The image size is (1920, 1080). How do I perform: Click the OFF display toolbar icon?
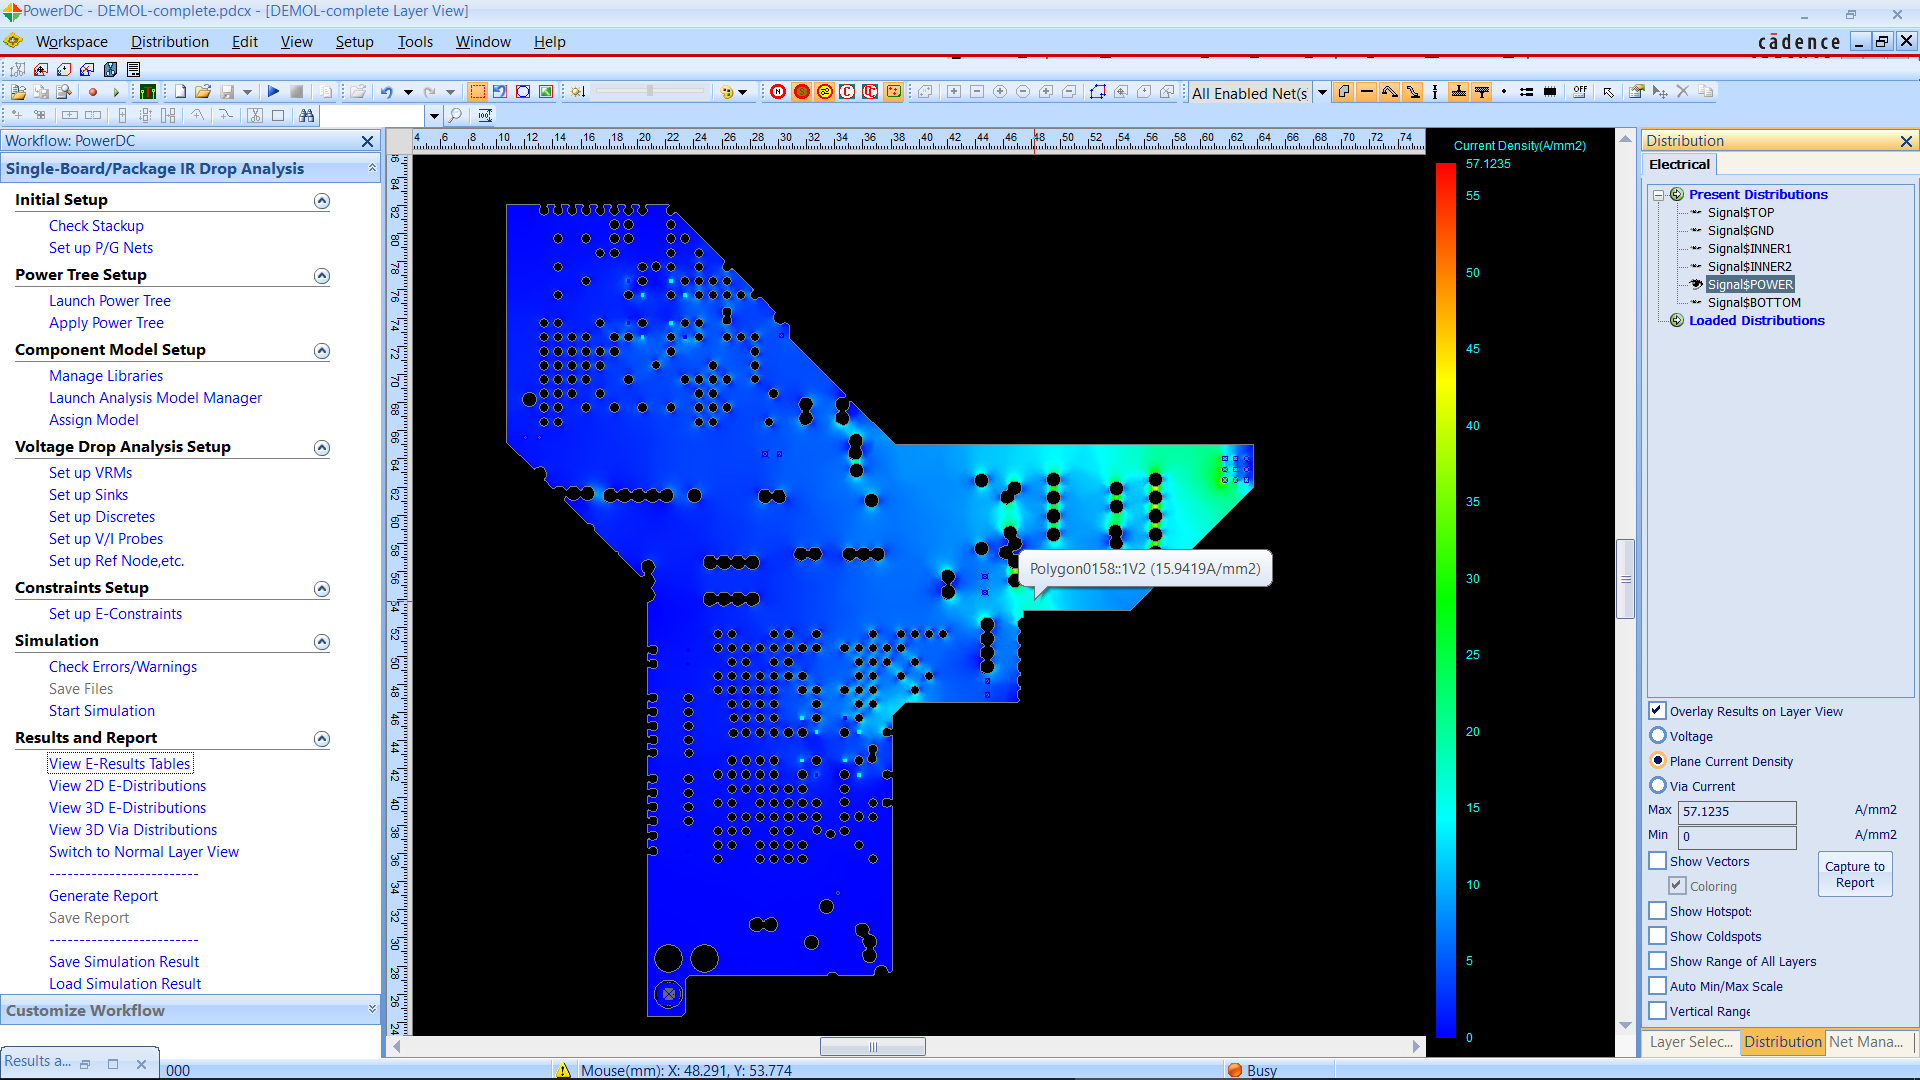[x=1579, y=91]
